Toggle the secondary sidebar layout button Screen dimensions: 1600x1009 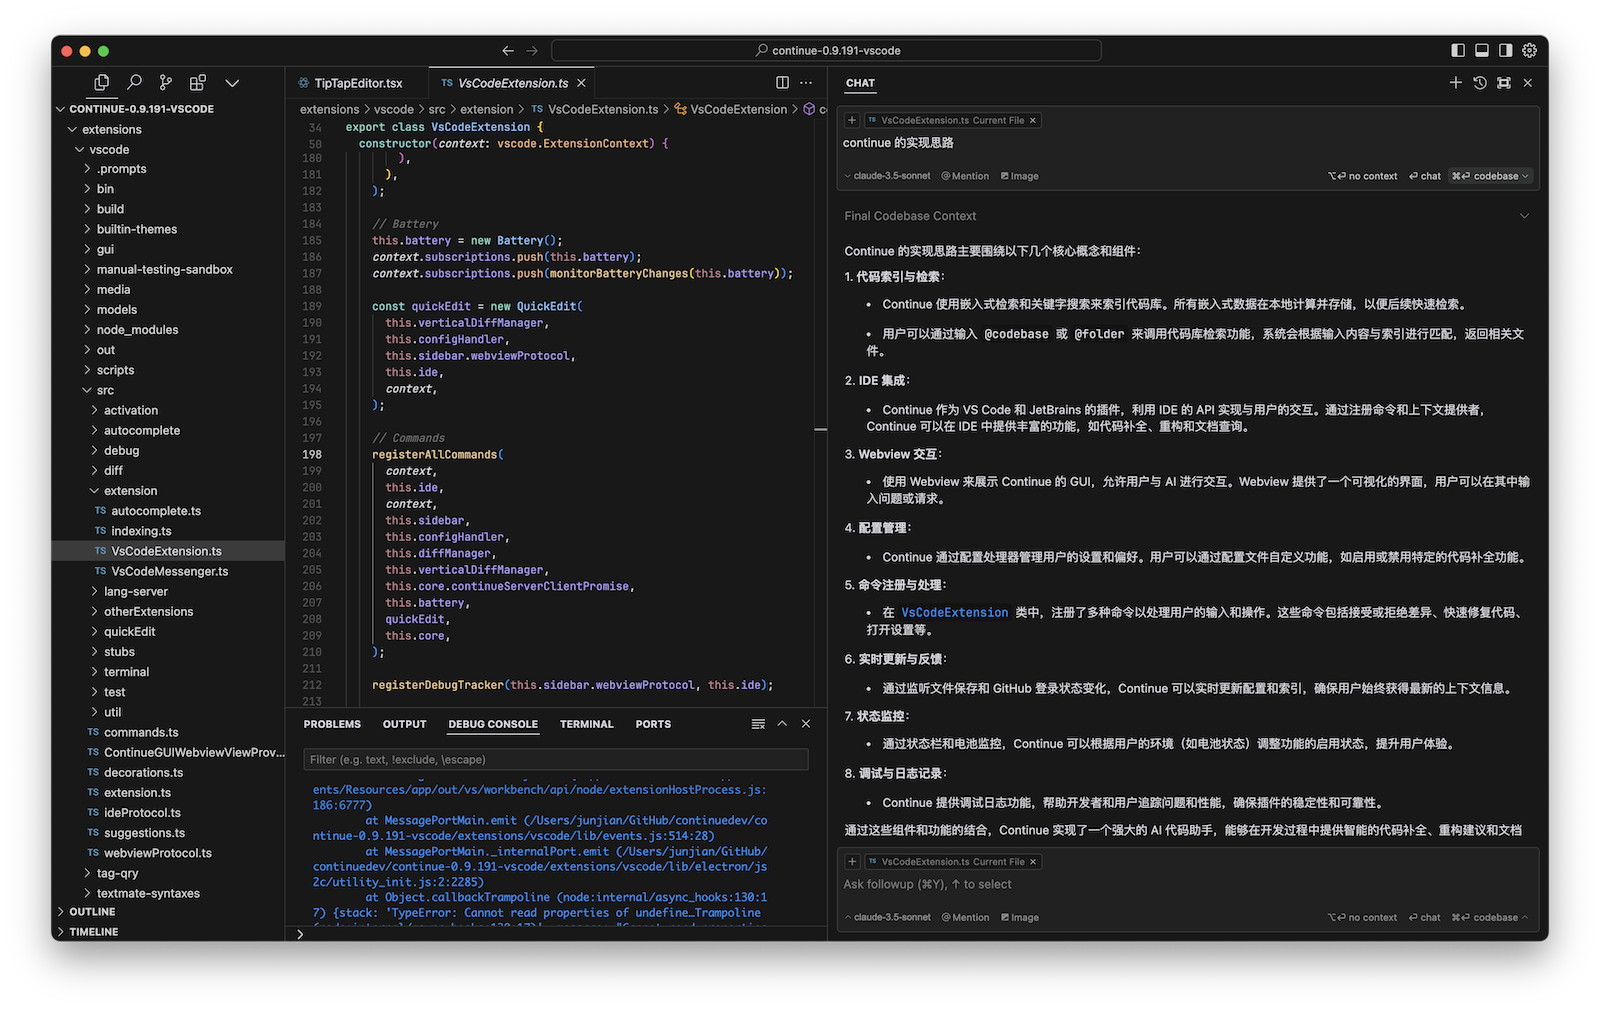coord(1505,50)
